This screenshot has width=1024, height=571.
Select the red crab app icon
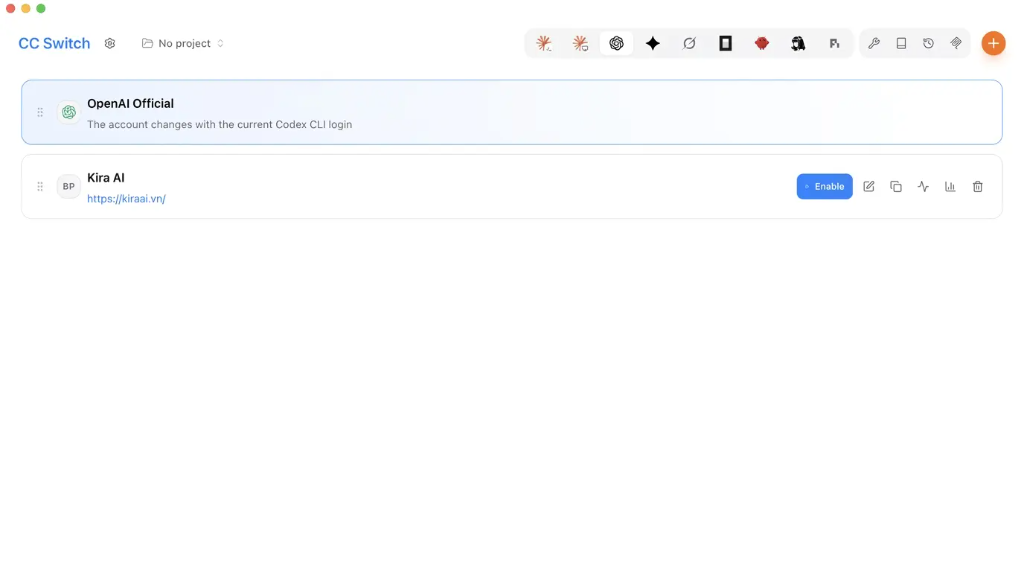click(x=761, y=43)
